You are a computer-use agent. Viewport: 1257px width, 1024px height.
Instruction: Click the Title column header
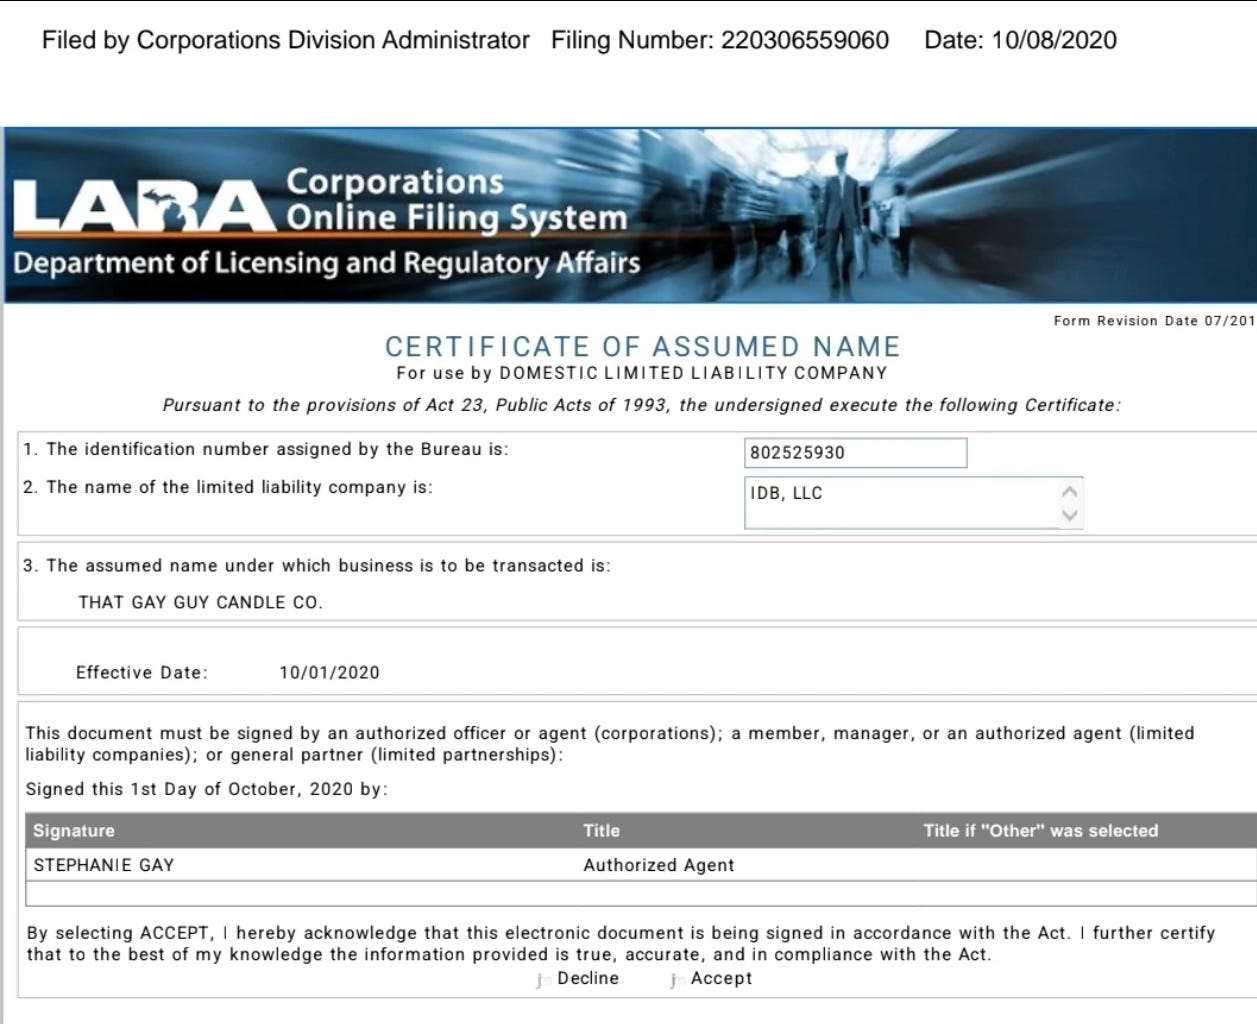point(602,831)
